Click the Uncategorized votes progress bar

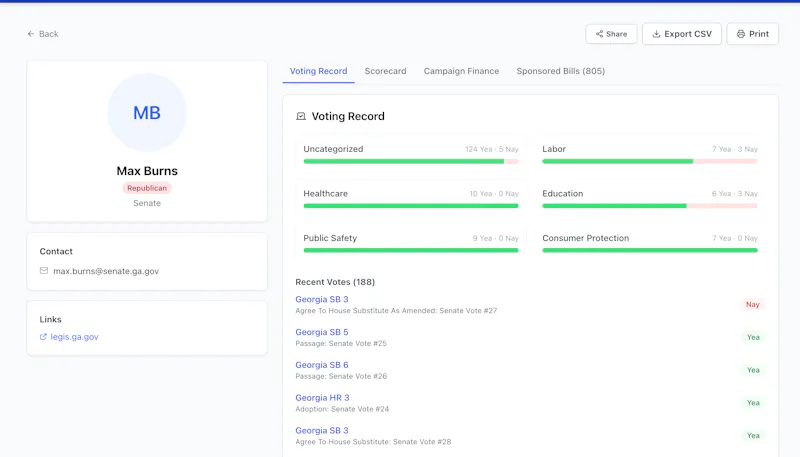click(x=411, y=161)
